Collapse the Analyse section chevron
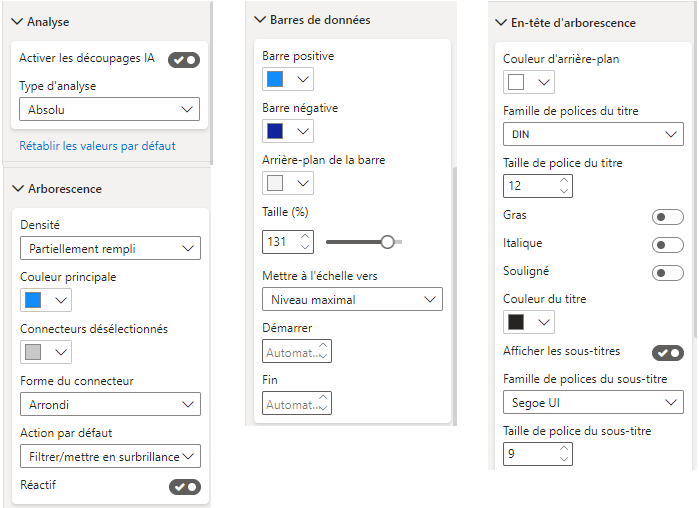This screenshot has height=508, width=699. point(17,21)
